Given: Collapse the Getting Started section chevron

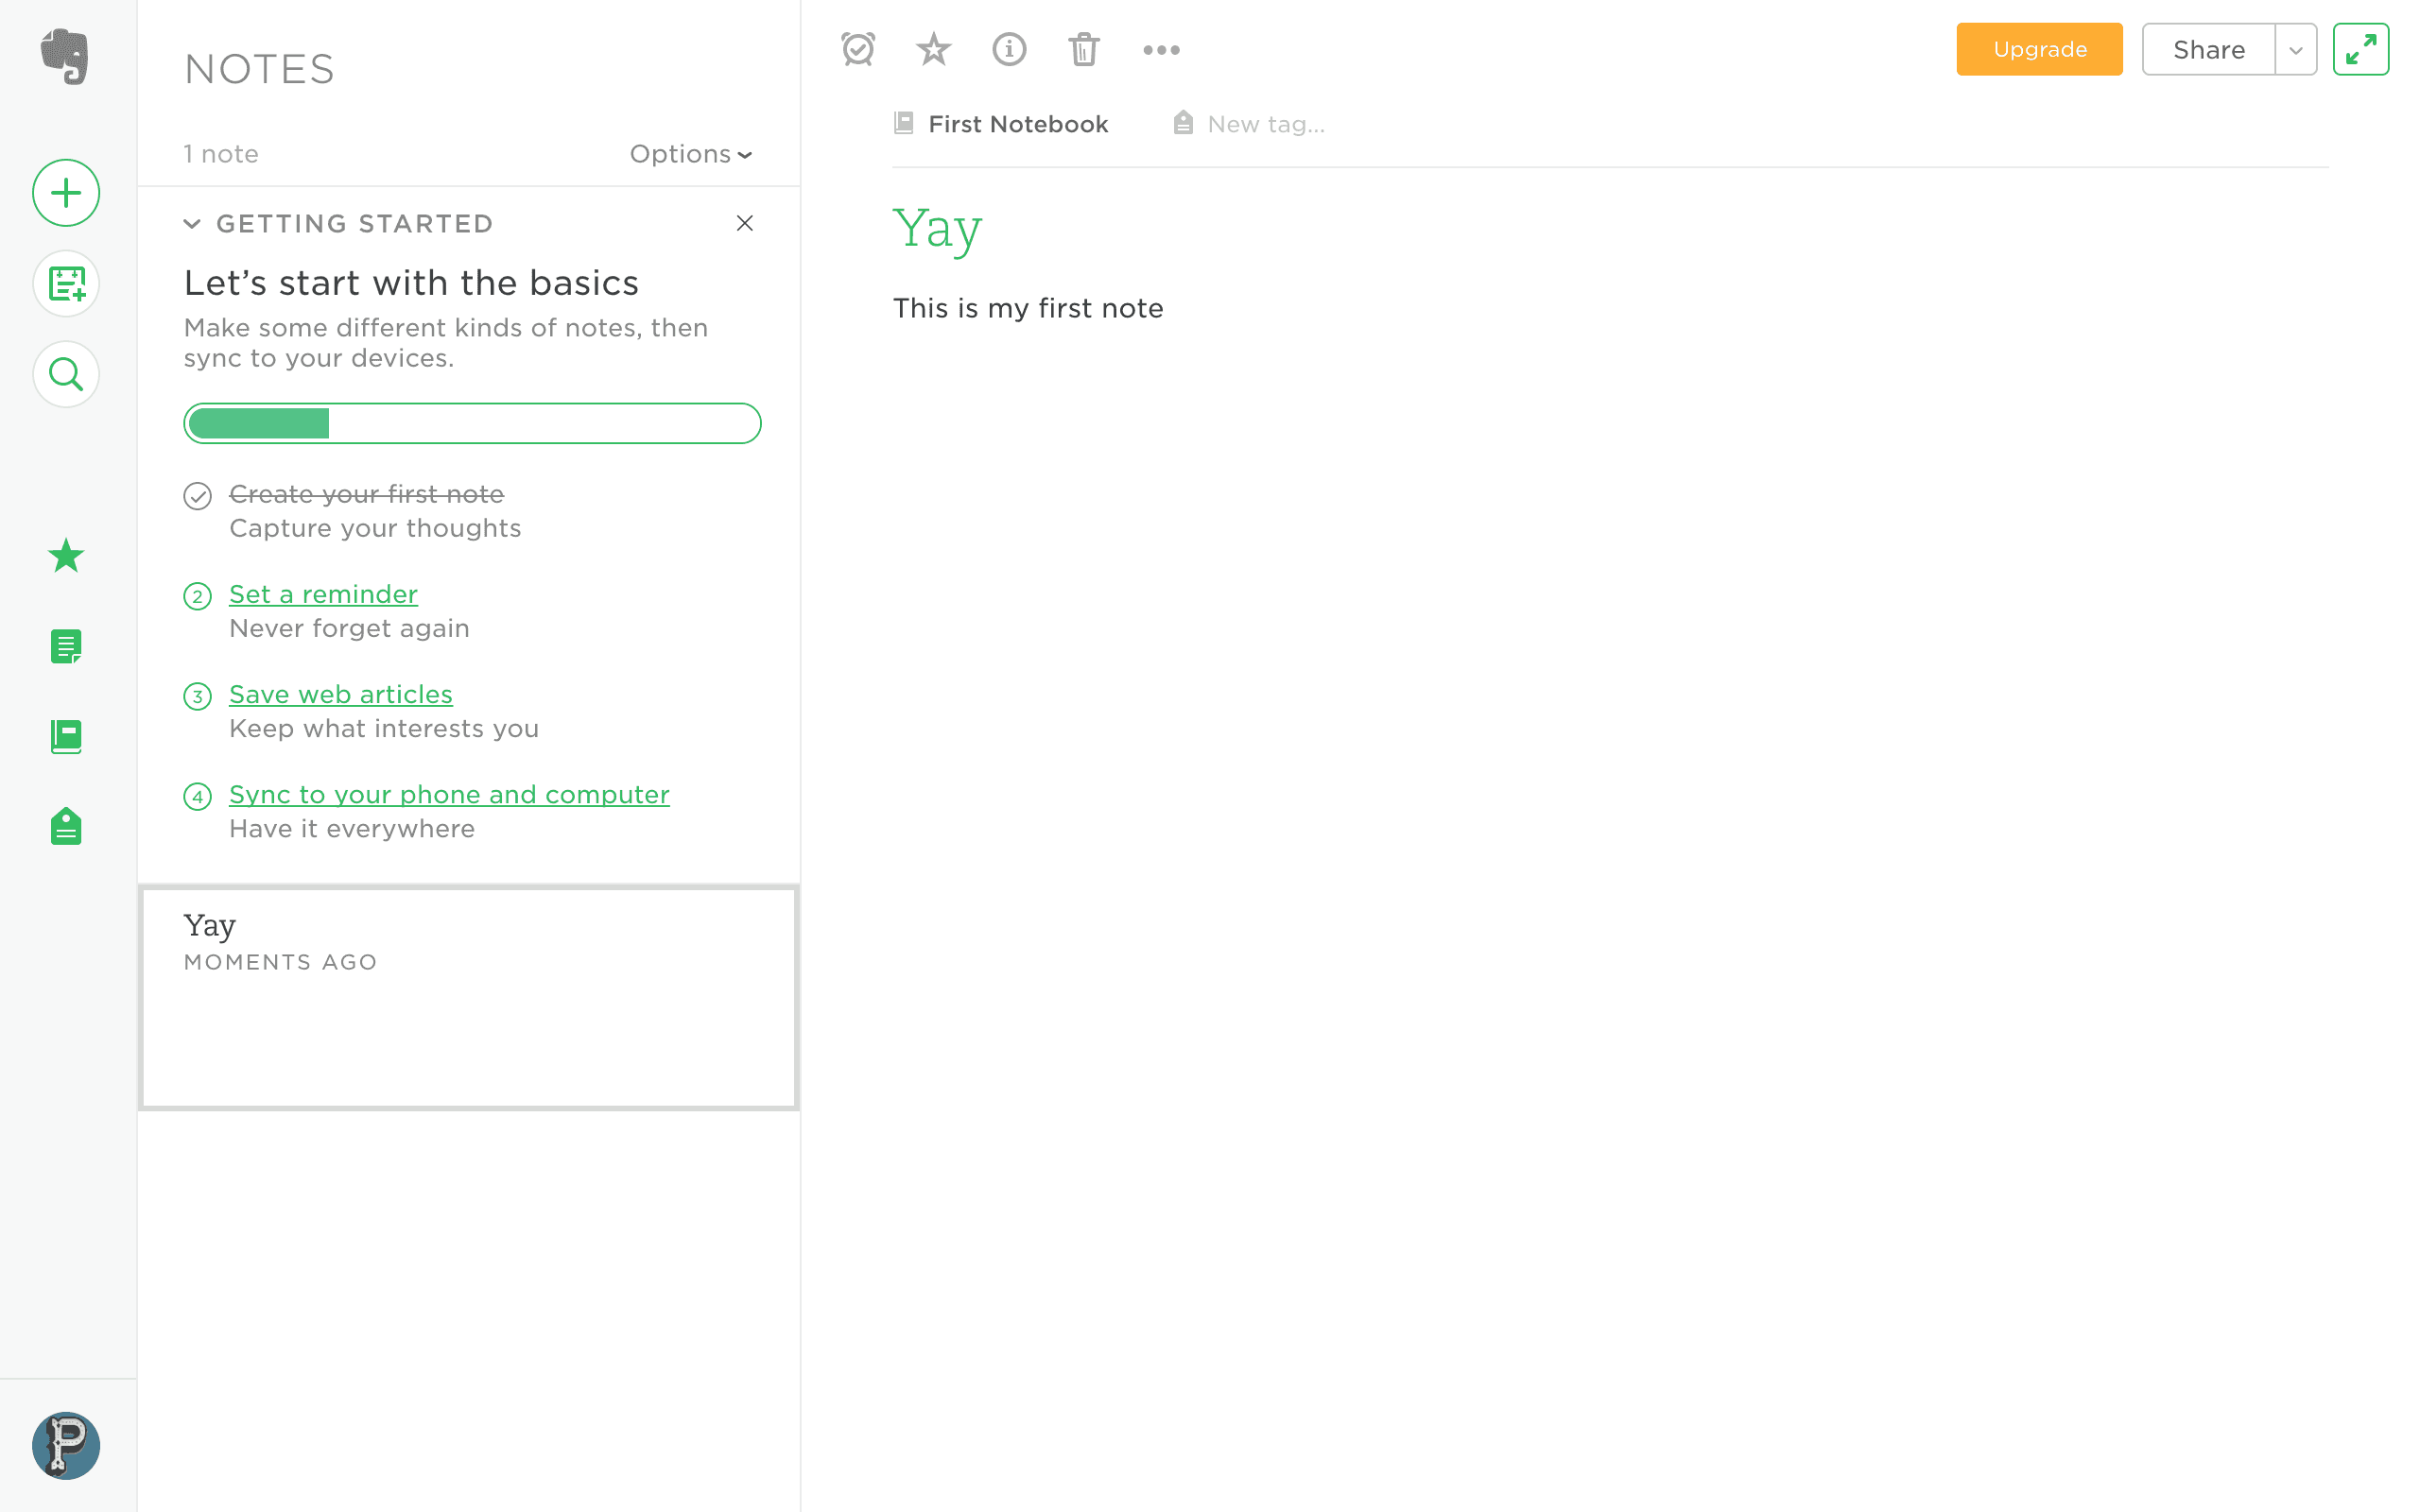Looking at the screenshot, I should 192,223.
